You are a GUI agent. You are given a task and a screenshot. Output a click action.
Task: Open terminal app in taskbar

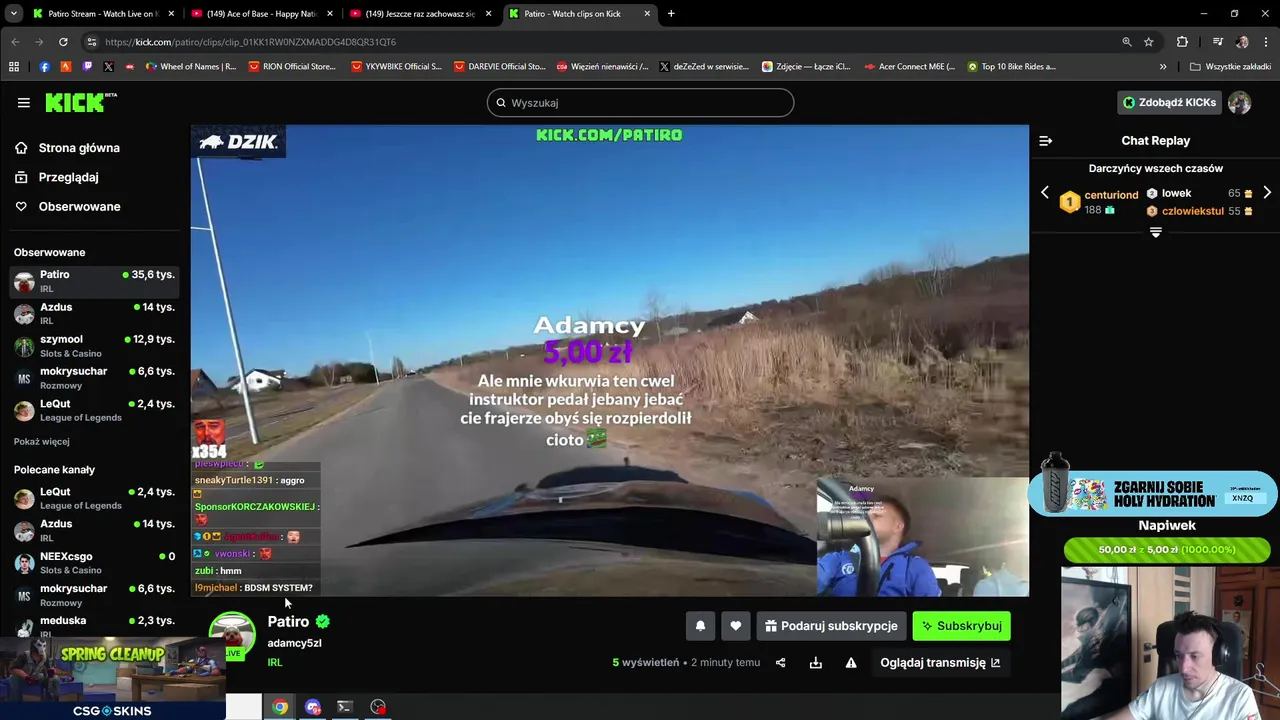pyautogui.click(x=345, y=707)
